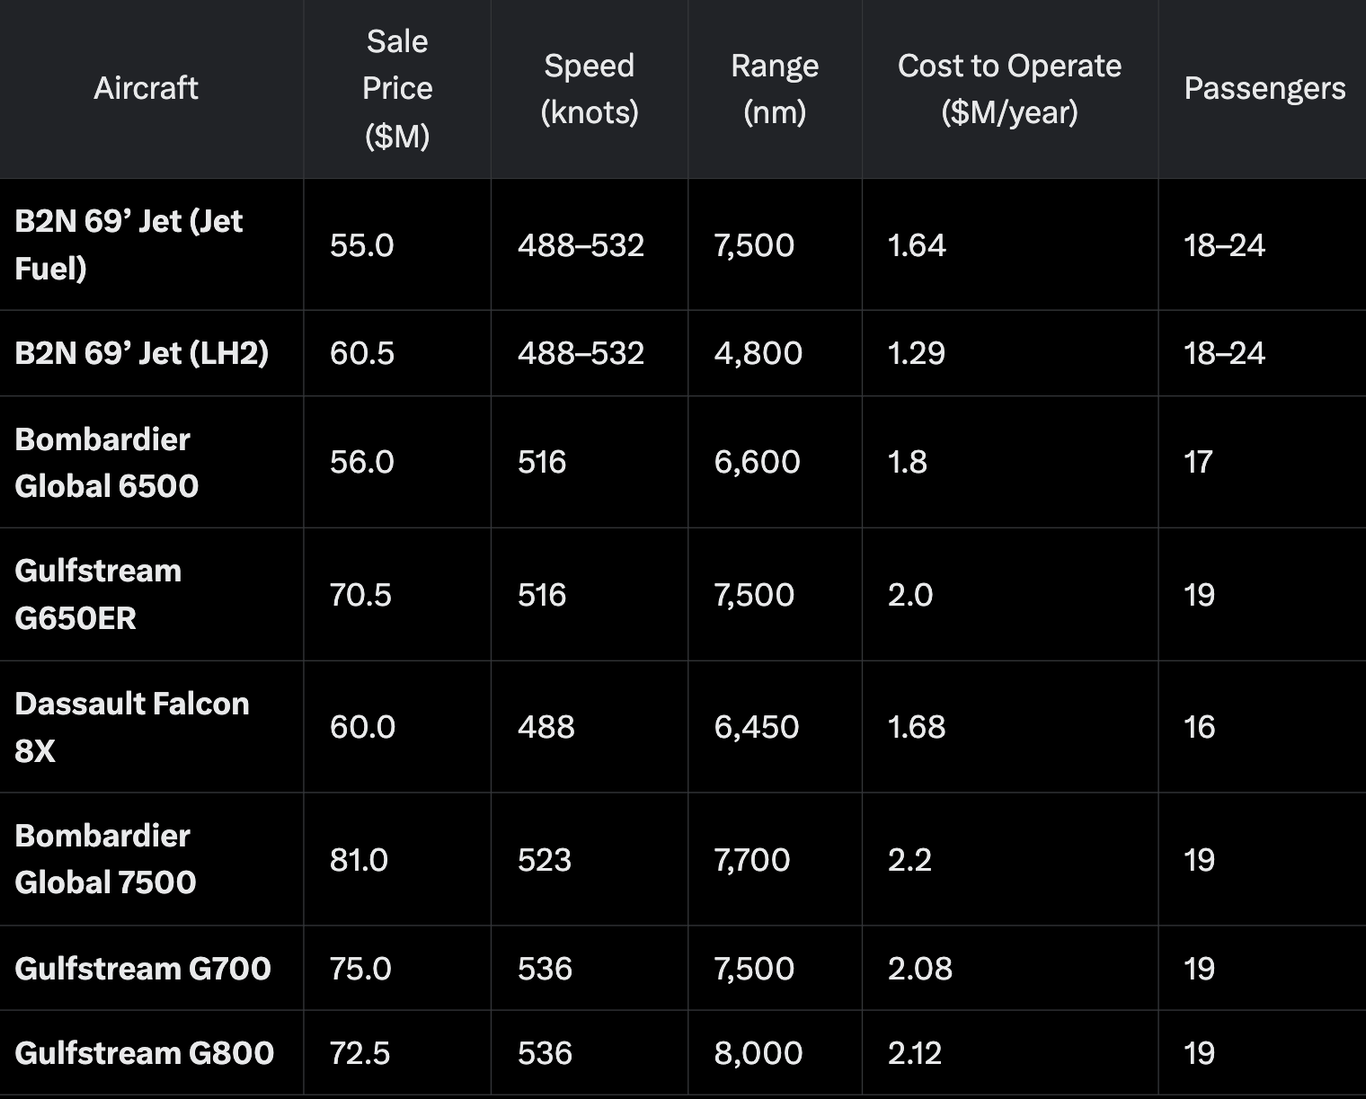Click the 523 speed value

(544, 860)
